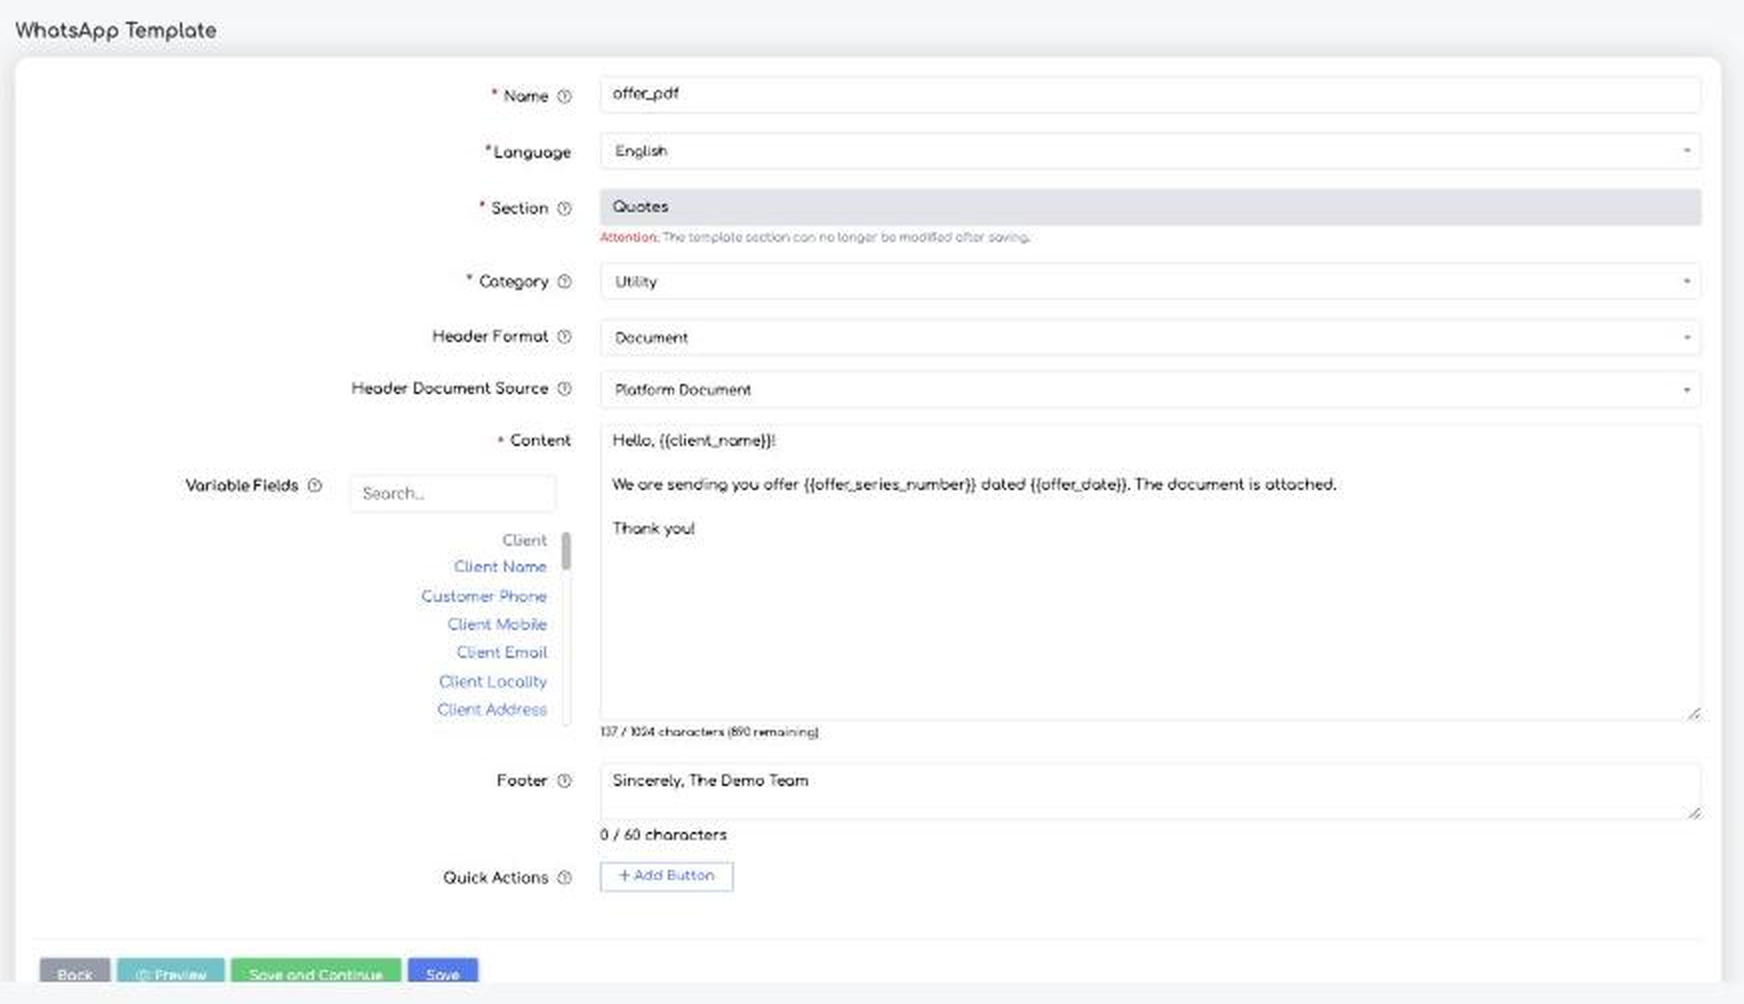
Task: Open the Language dropdown showing English
Action: 1150,151
